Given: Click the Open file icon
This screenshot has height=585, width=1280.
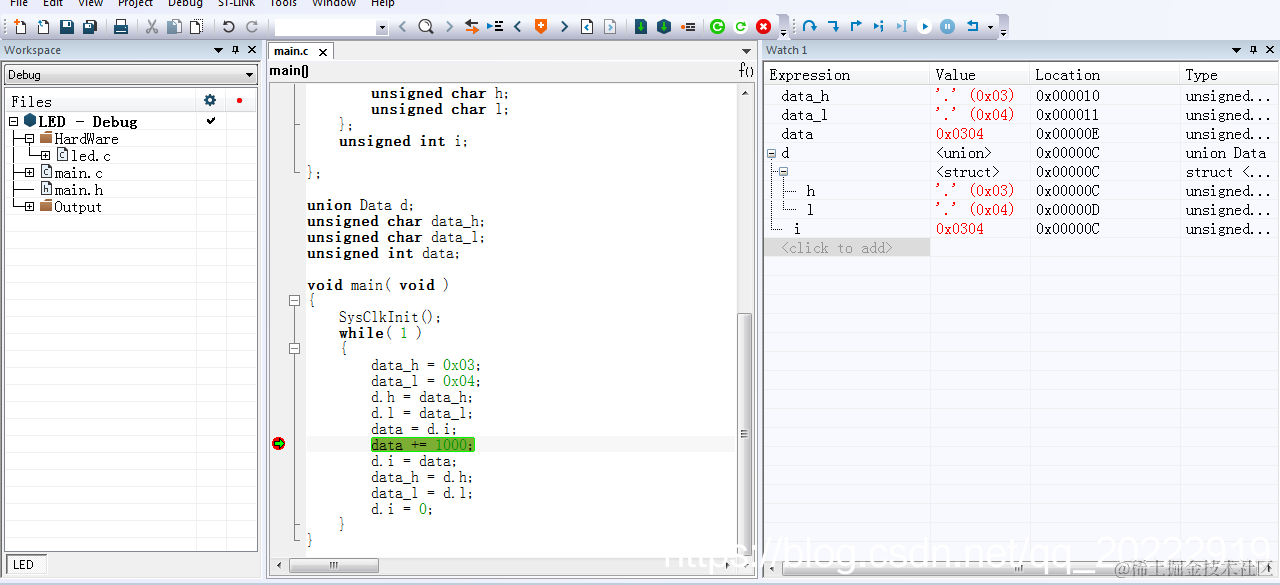Looking at the screenshot, I should [x=43, y=27].
